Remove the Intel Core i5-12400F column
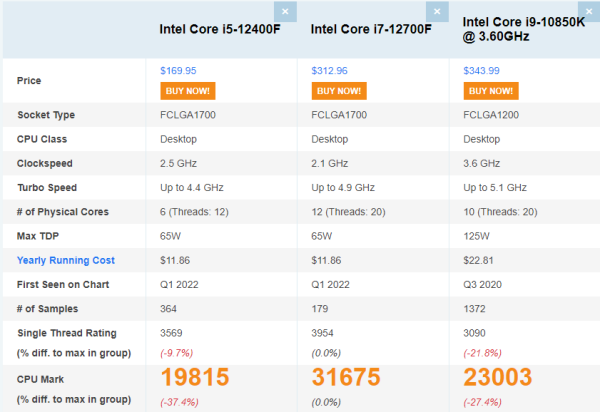The width and height of the screenshot is (600, 412). [285, 11]
